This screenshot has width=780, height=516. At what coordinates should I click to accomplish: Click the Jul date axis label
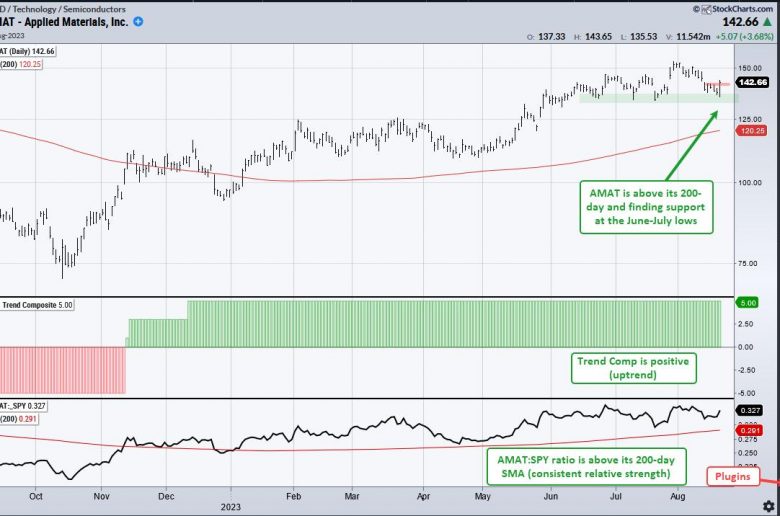pyautogui.click(x=616, y=497)
